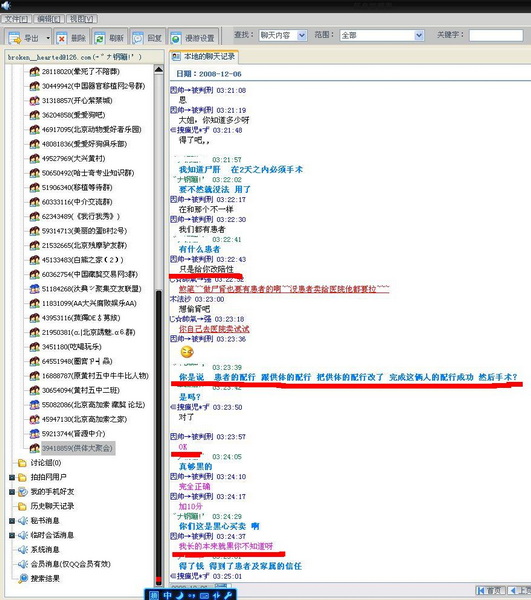Click the app icon in the title bar

point(6,5)
